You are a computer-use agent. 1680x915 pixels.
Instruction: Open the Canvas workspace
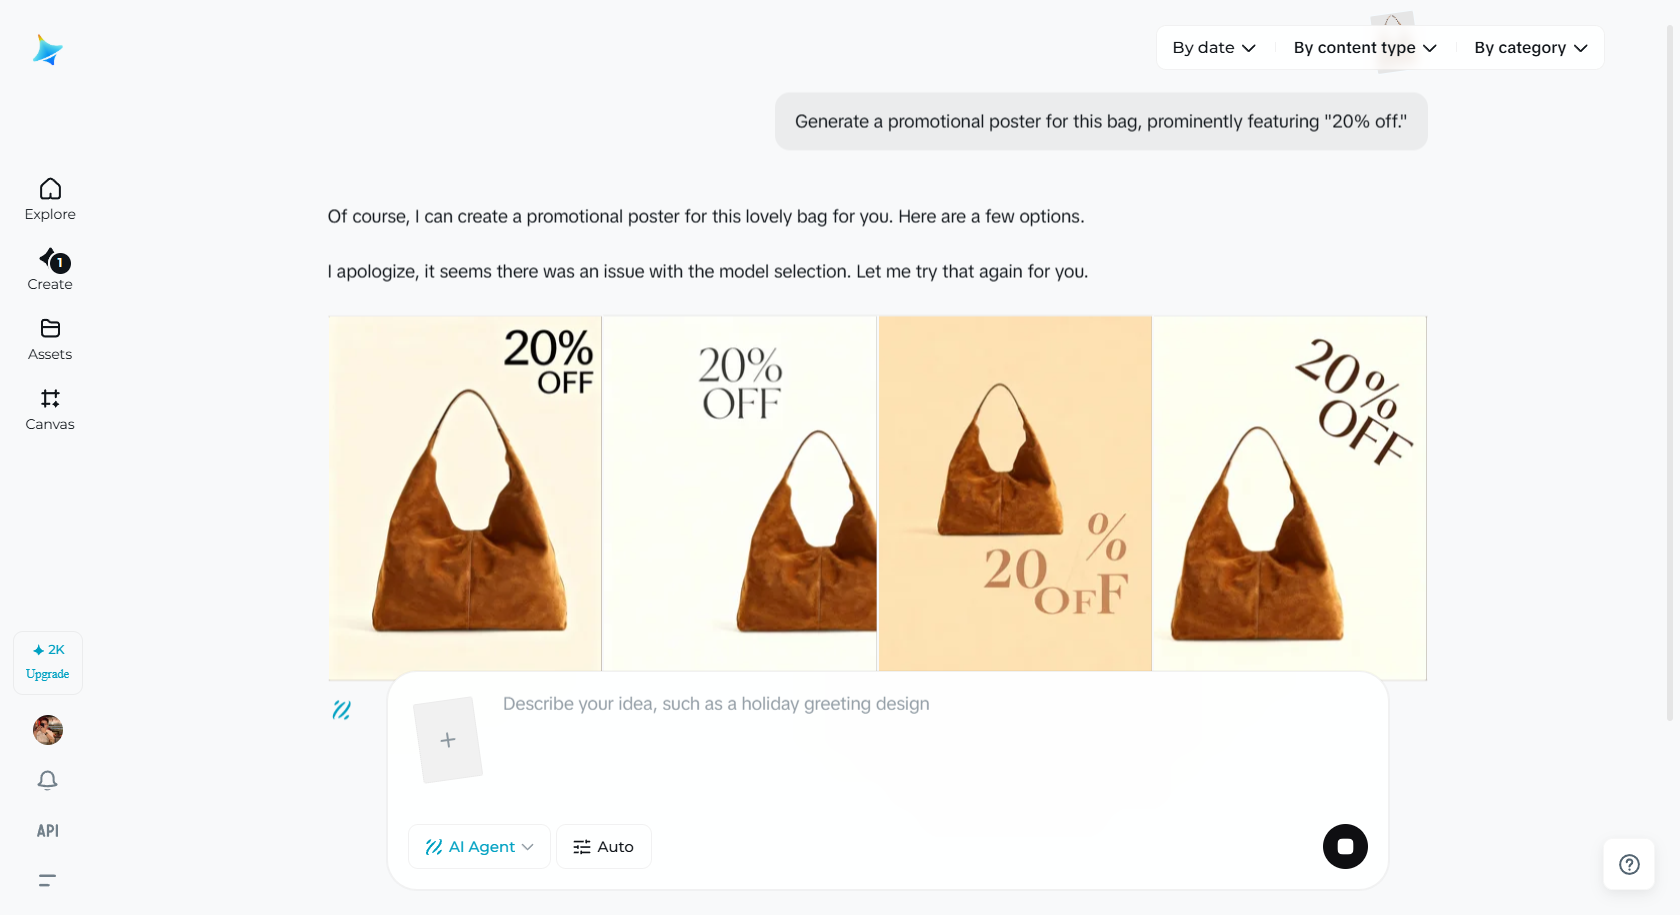(x=50, y=410)
